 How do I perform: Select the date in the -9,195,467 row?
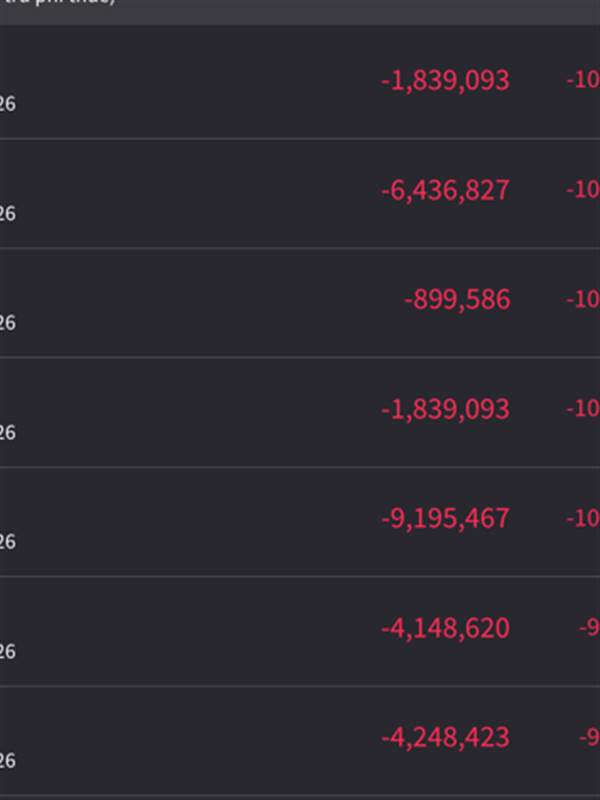pos(7,542)
